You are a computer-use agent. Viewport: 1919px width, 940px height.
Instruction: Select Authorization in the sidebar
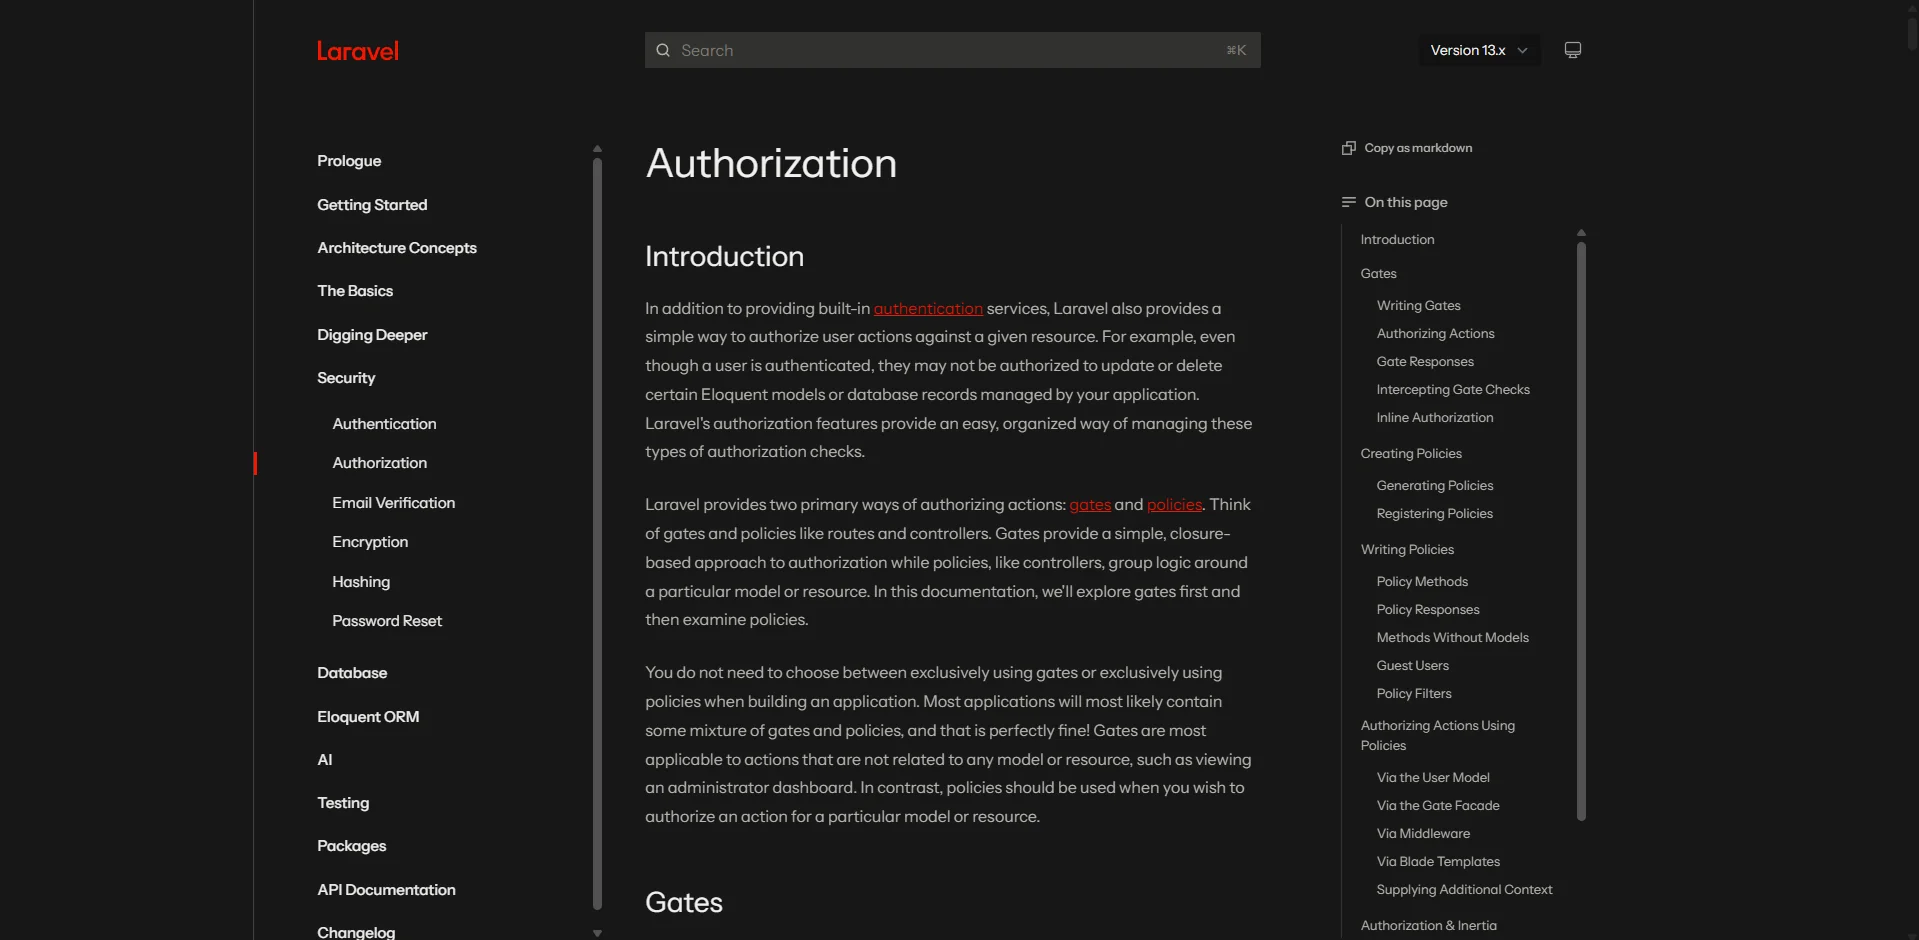380,463
